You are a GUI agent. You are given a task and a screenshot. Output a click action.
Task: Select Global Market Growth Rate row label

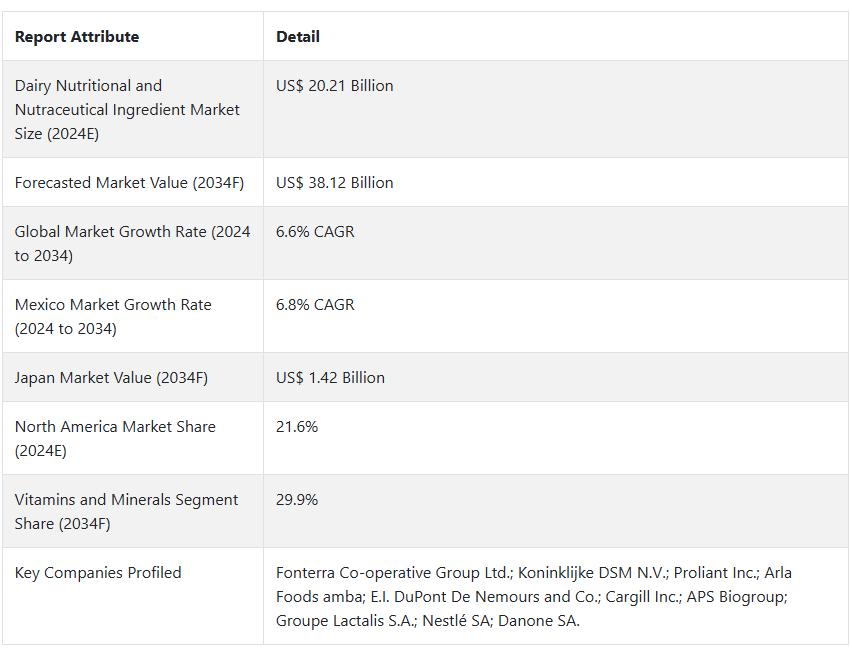coord(132,244)
